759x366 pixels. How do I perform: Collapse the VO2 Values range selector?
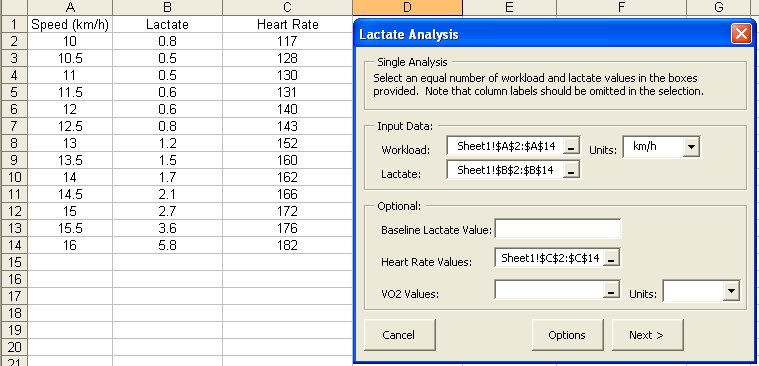[x=611, y=291]
